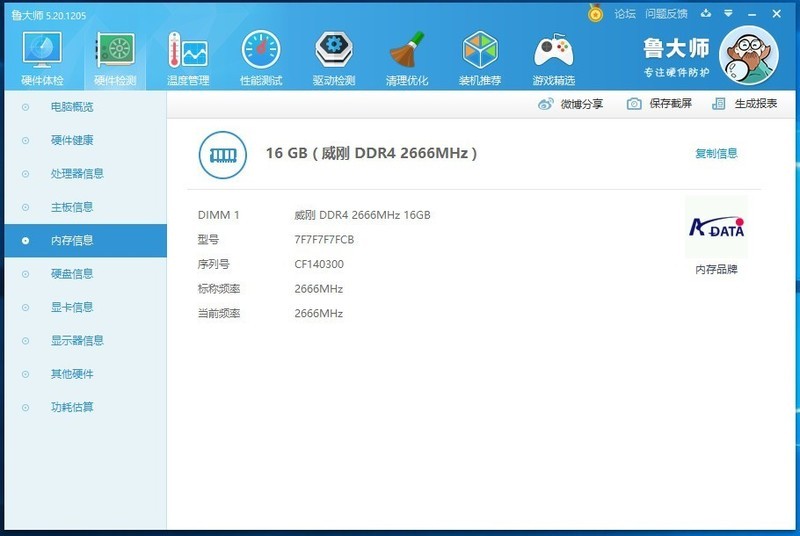Image resolution: width=800 pixels, height=536 pixels.
Task: Open the 装机推荐 cube icon
Action: pos(480,58)
